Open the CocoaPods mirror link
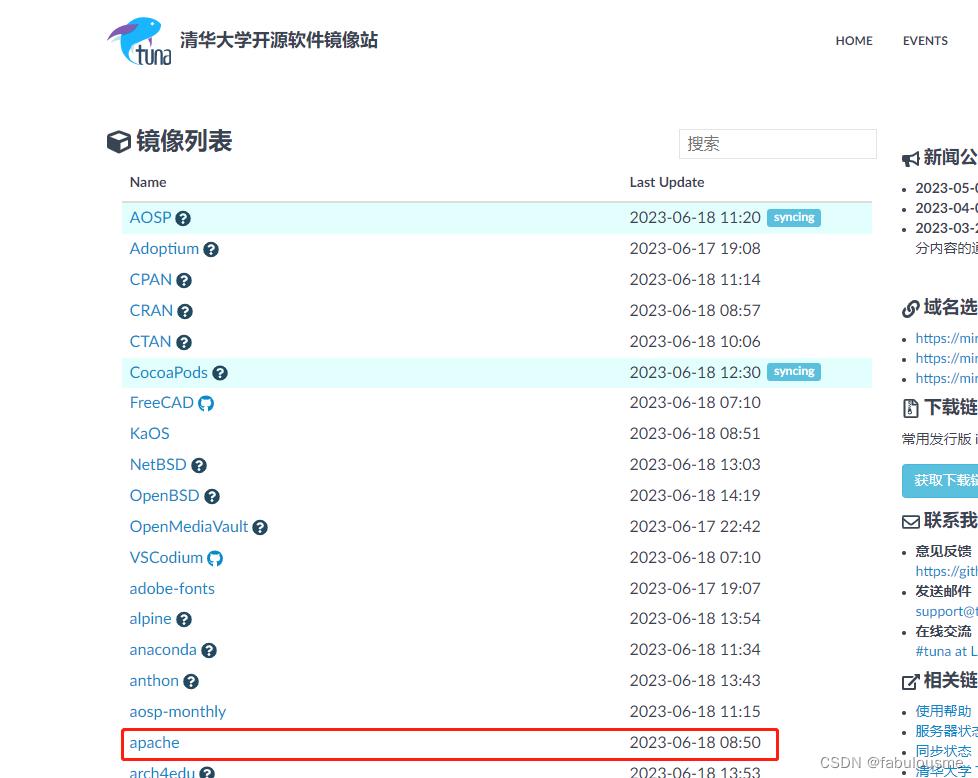 pos(168,372)
